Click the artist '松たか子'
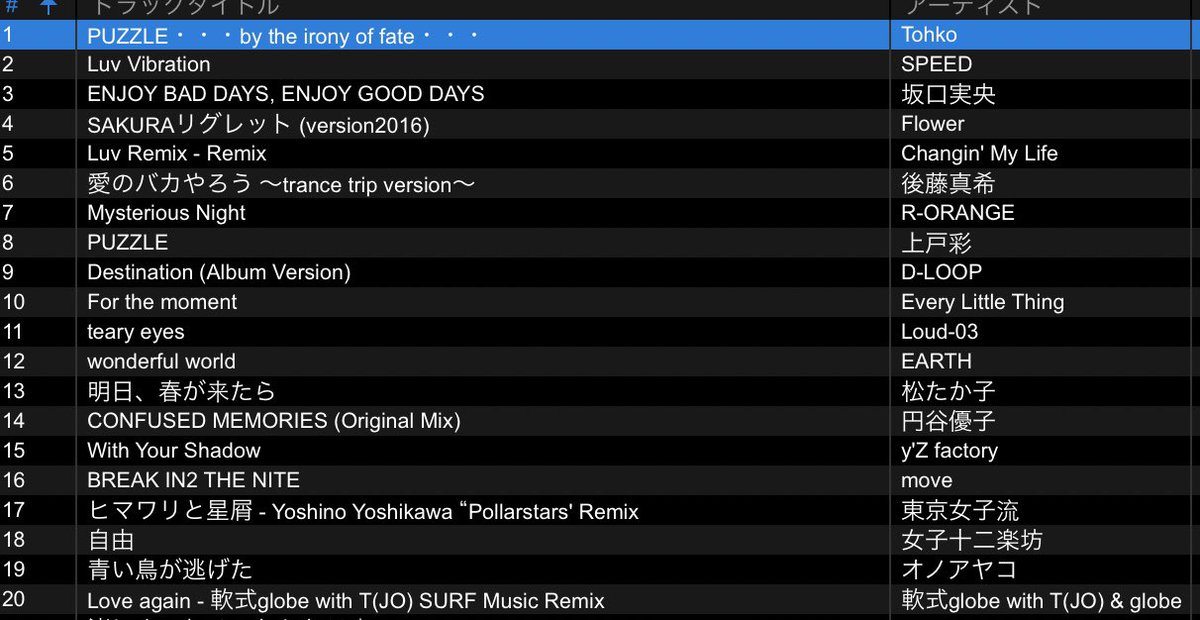This screenshot has height=620, width=1200. pyautogui.click(x=948, y=391)
